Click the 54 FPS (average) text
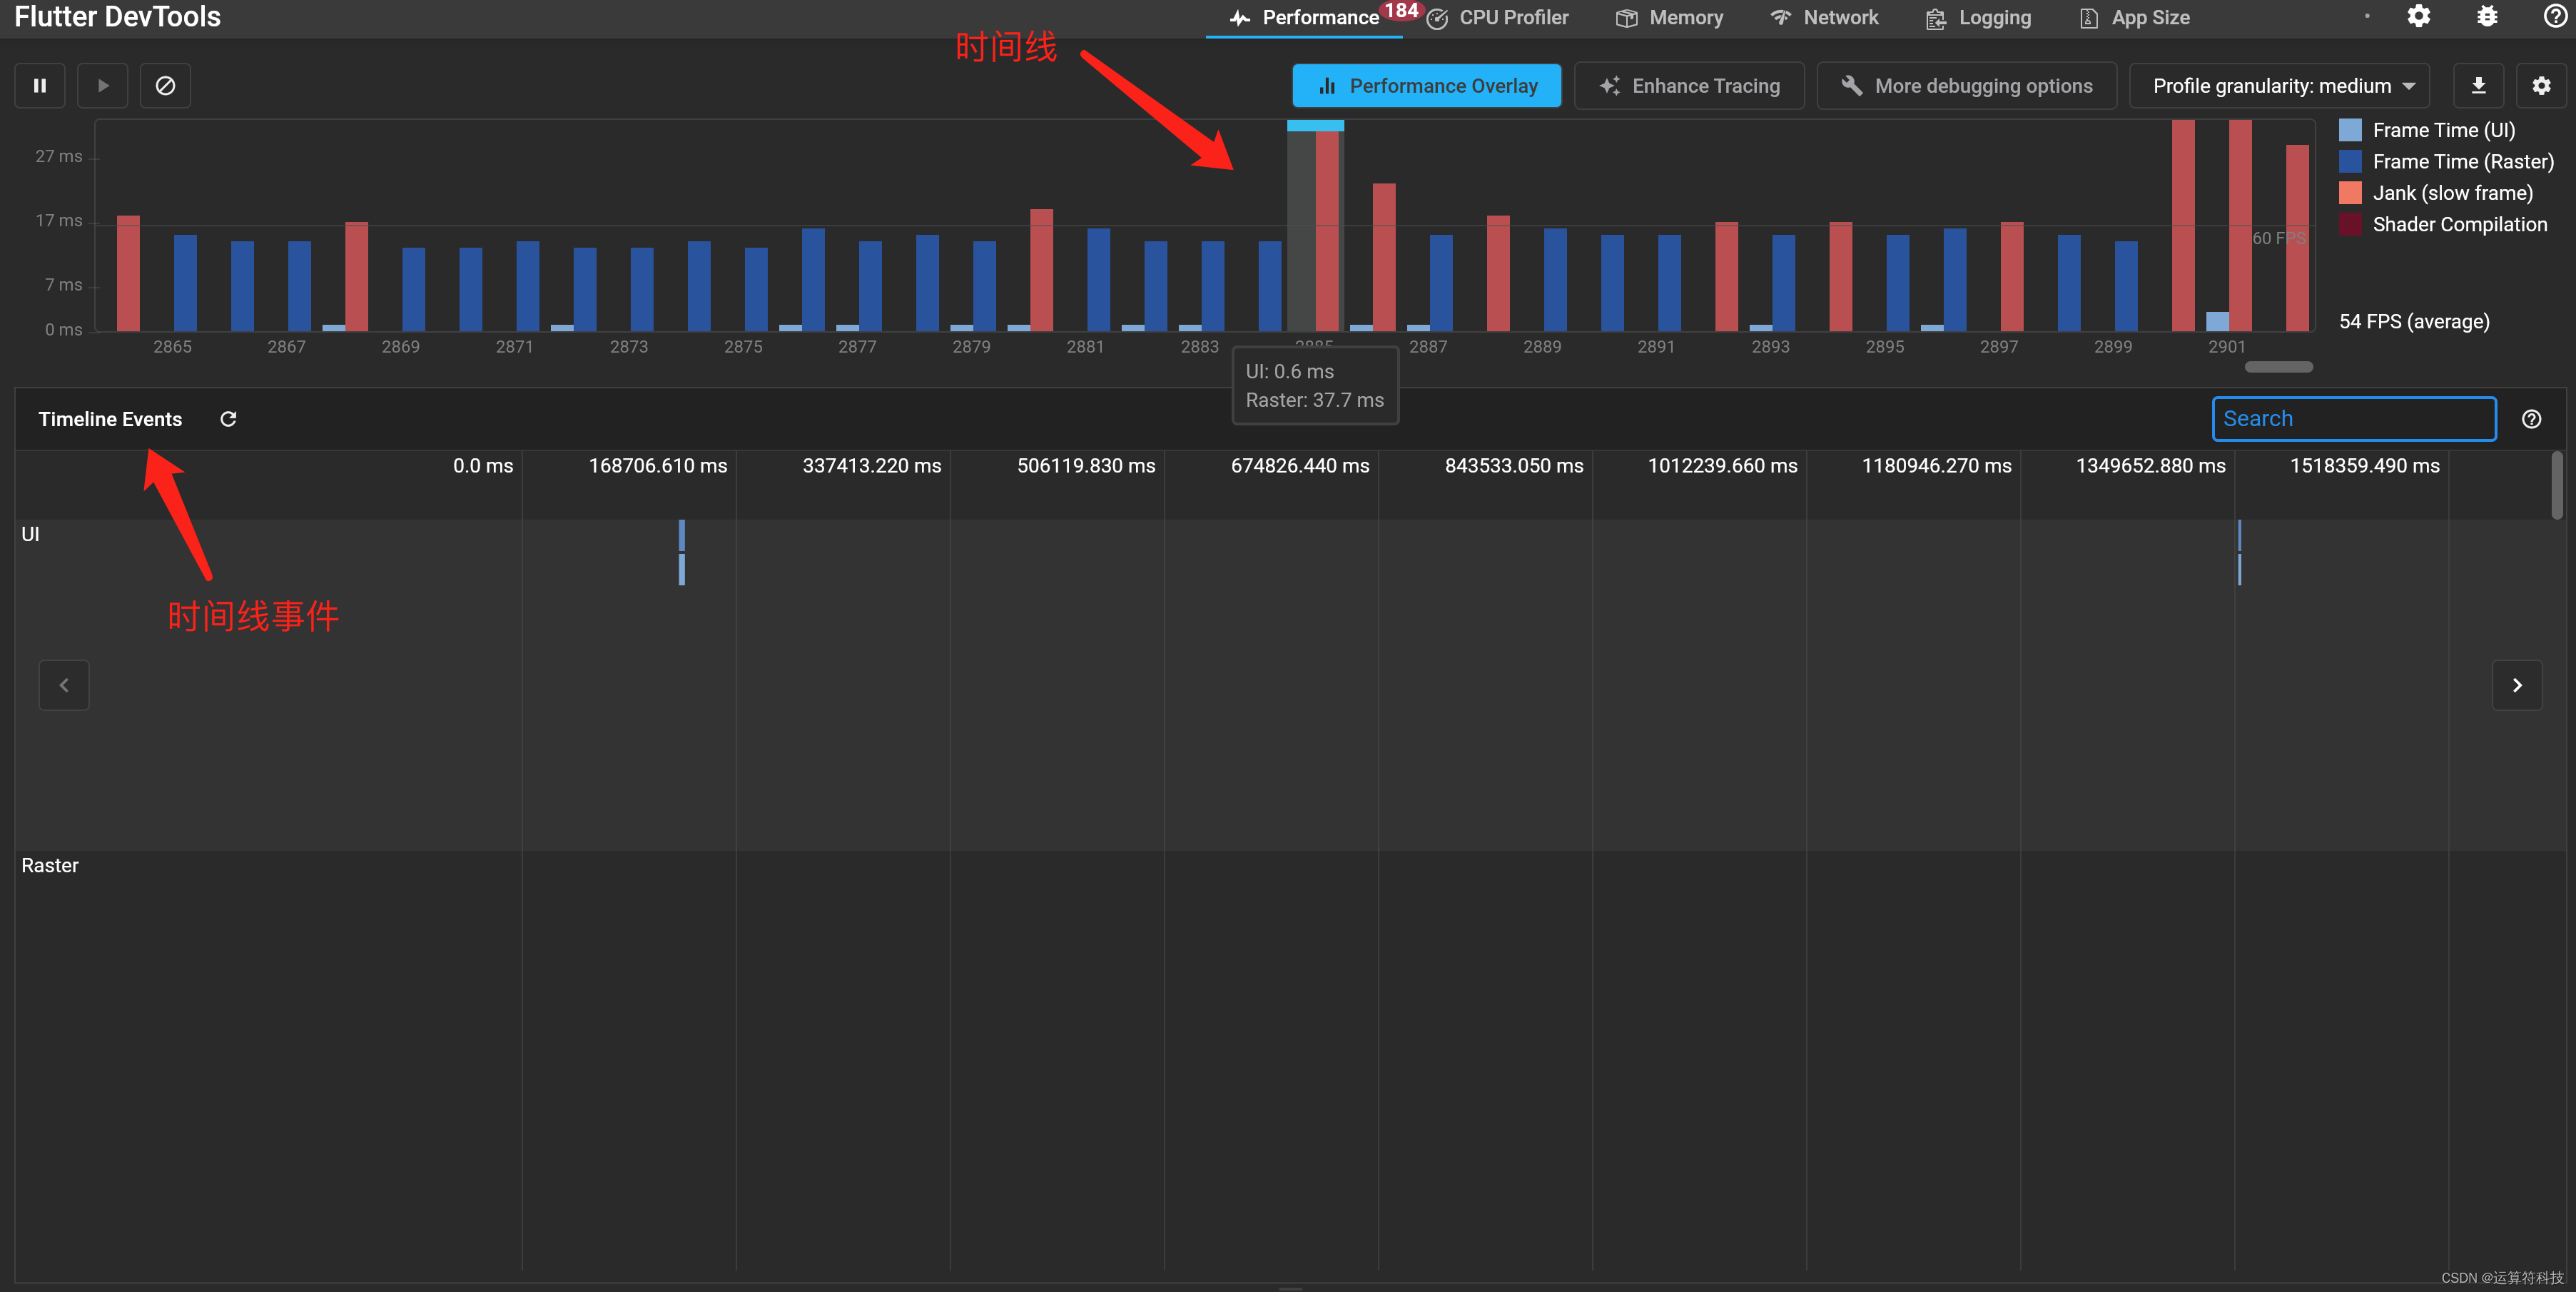The image size is (2576, 1292). tap(2414, 321)
